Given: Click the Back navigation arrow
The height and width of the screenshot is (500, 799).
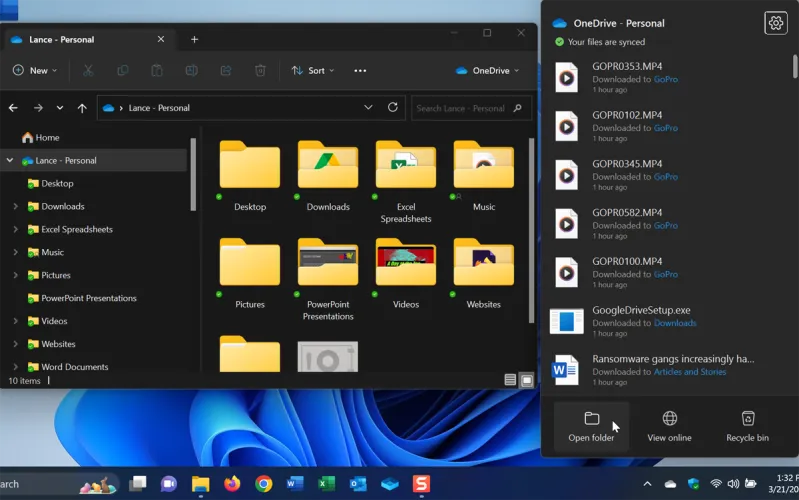Looking at the screenshot, I should point(13,108).
